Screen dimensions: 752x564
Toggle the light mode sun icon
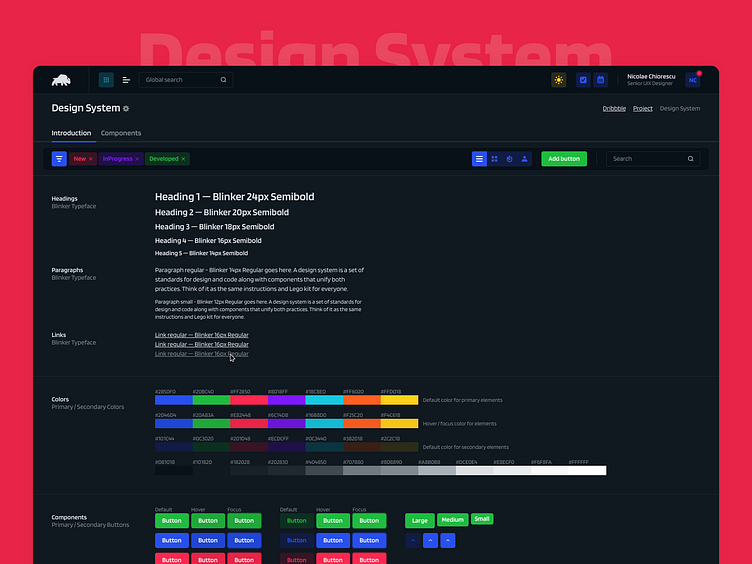(x=559, y=80)
